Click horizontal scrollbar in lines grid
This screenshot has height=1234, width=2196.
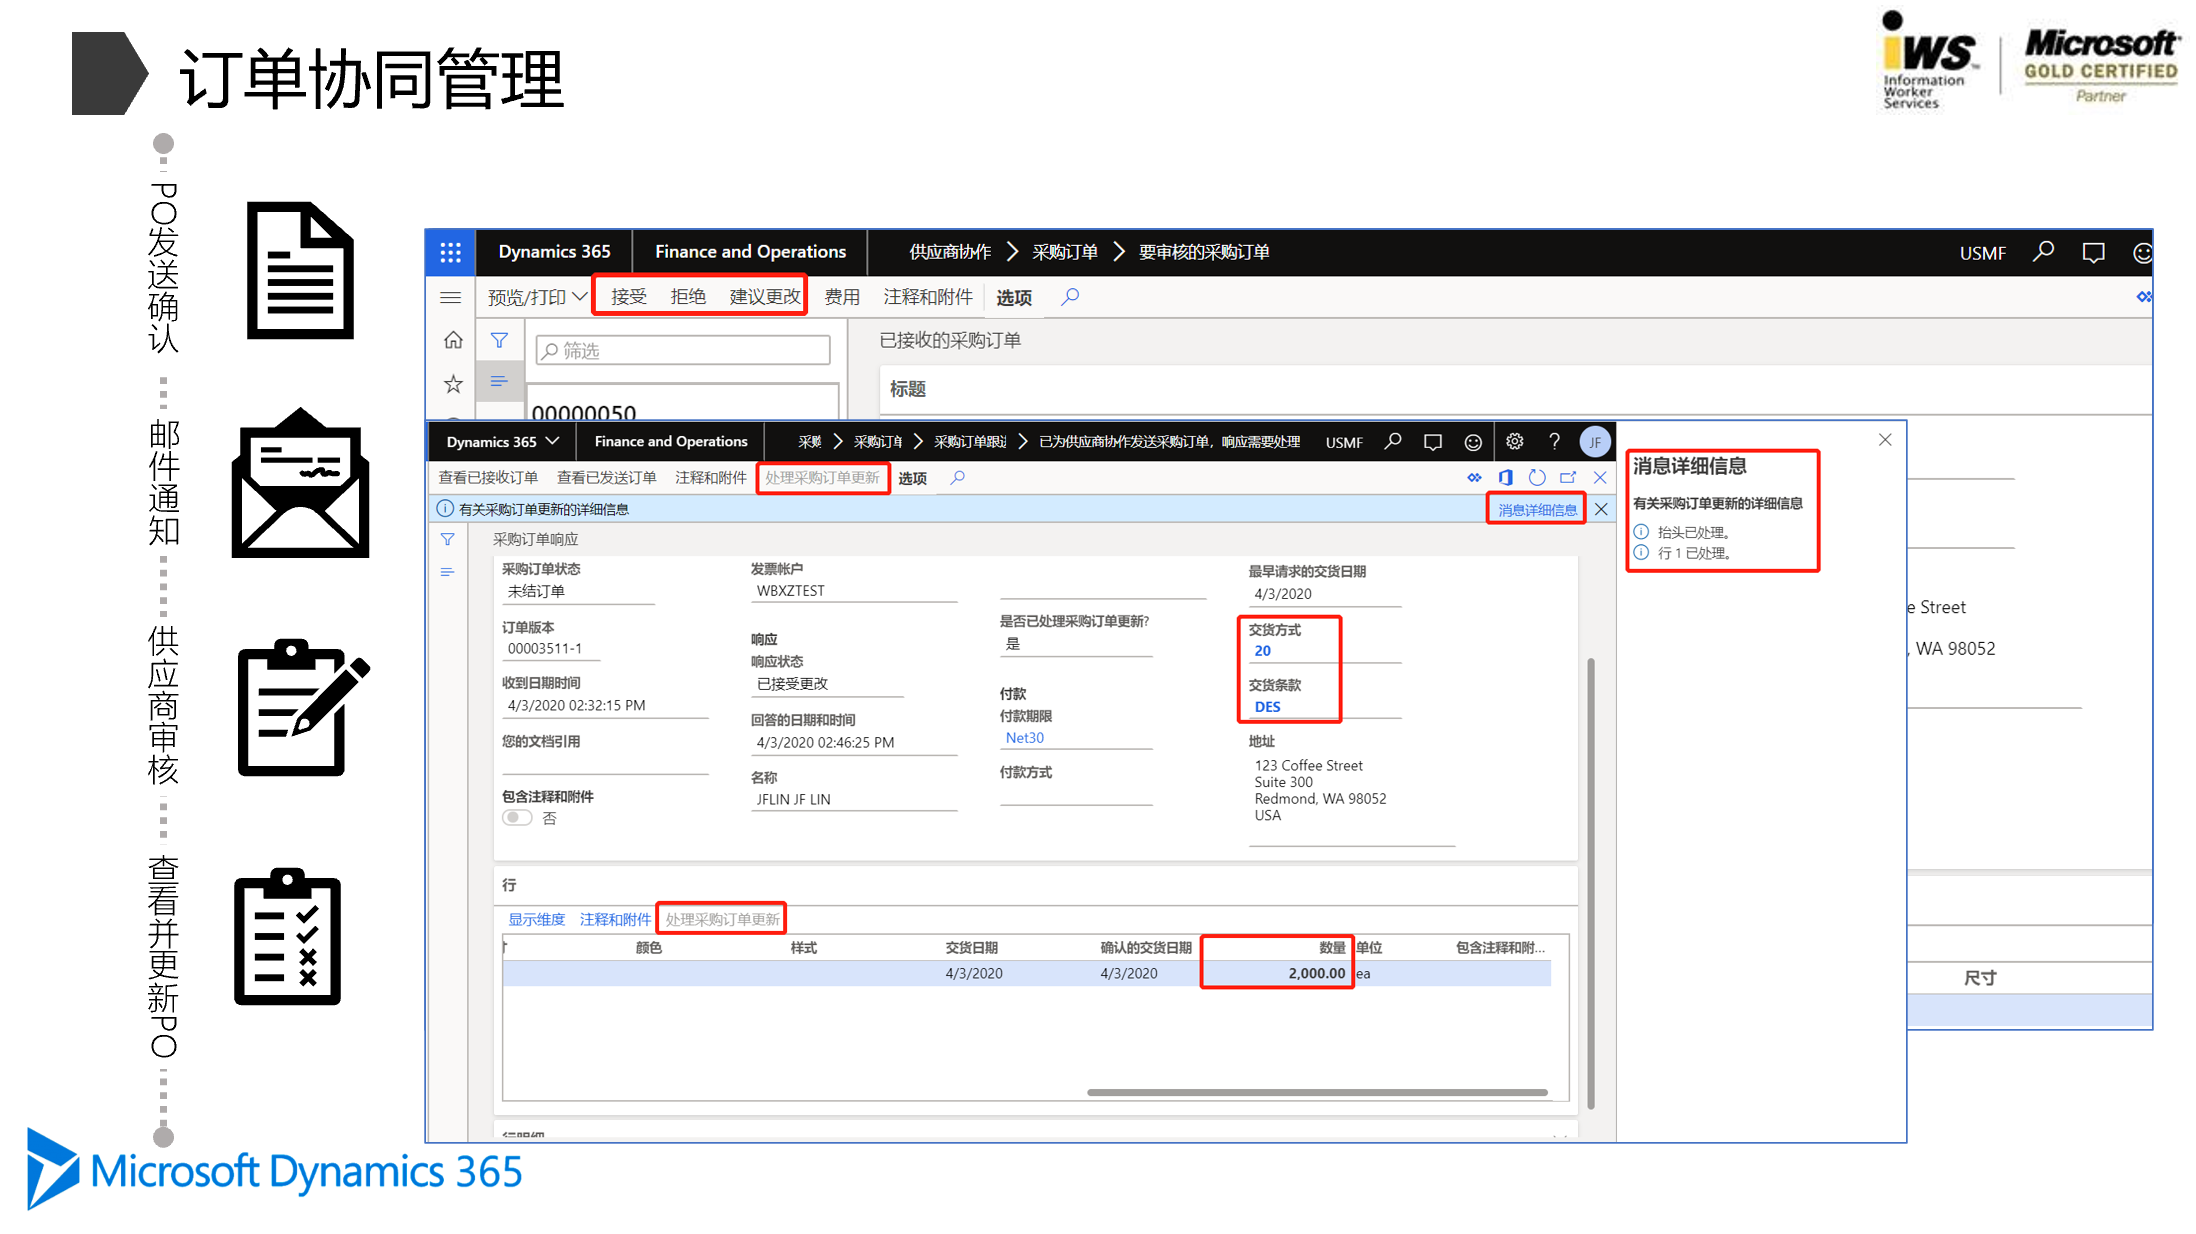[1317, 1092]
